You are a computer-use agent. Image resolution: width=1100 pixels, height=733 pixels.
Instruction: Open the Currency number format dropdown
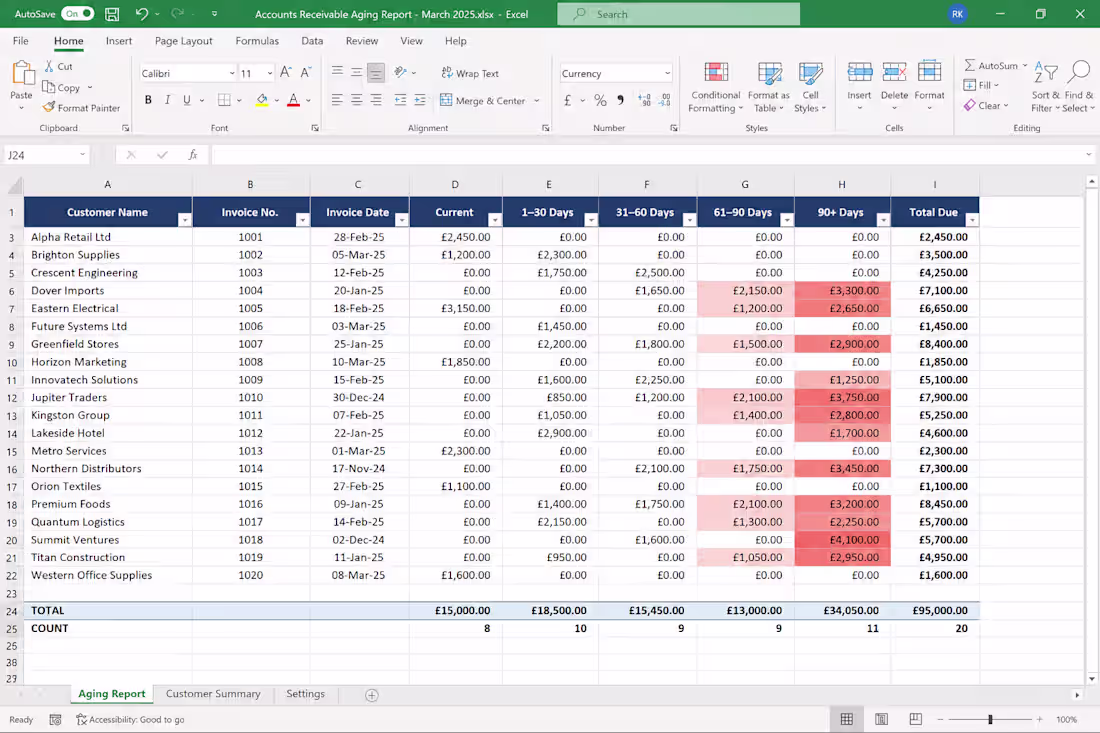click(x=667, y=73)
